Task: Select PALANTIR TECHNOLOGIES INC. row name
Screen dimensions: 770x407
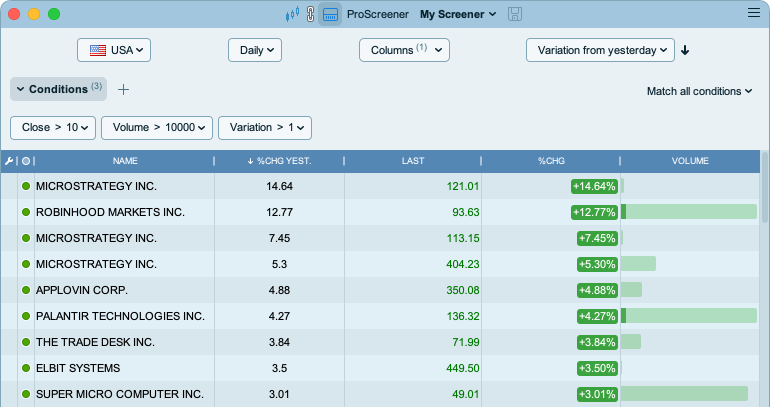Action: pyautogui.click(x=120, y=316)
